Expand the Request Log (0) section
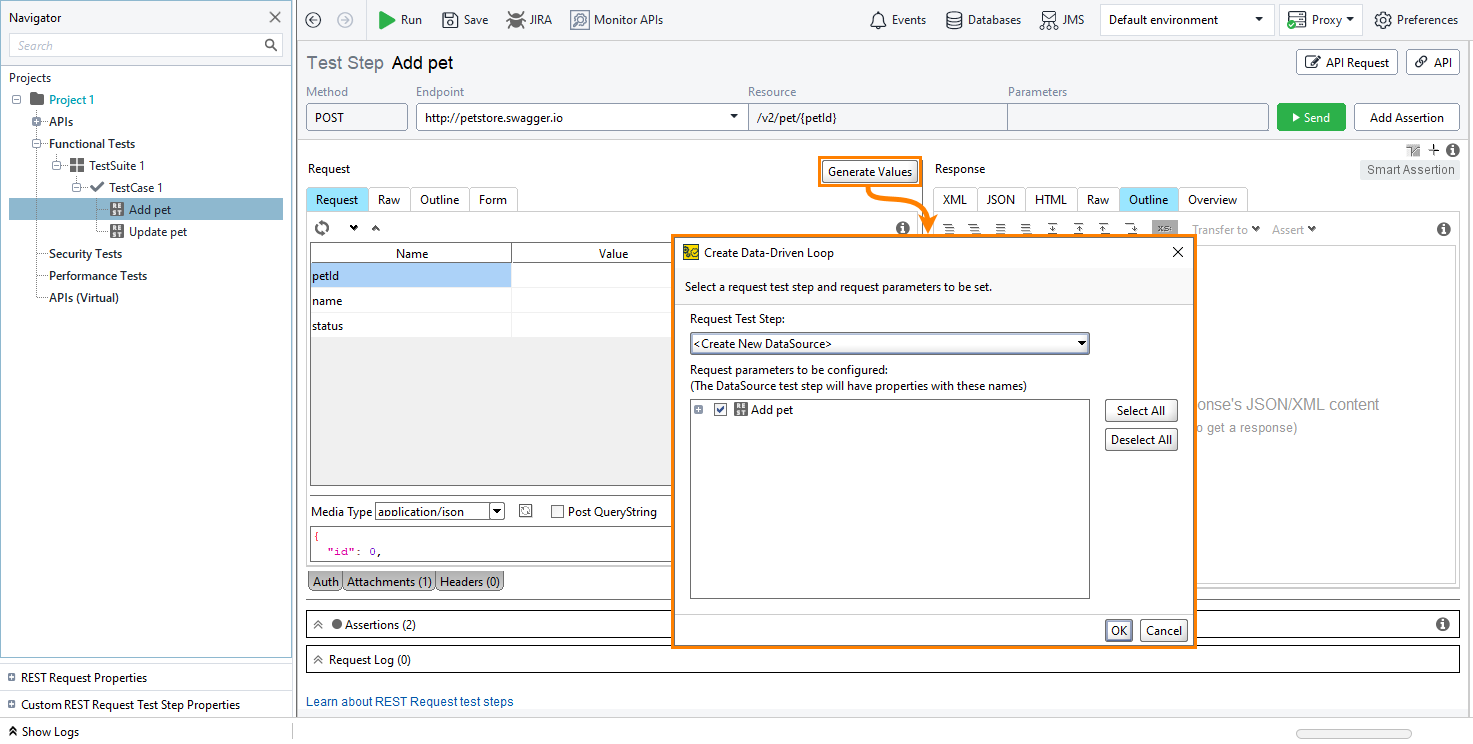This screenshot has height=744, width=1473. pos(318,659)
